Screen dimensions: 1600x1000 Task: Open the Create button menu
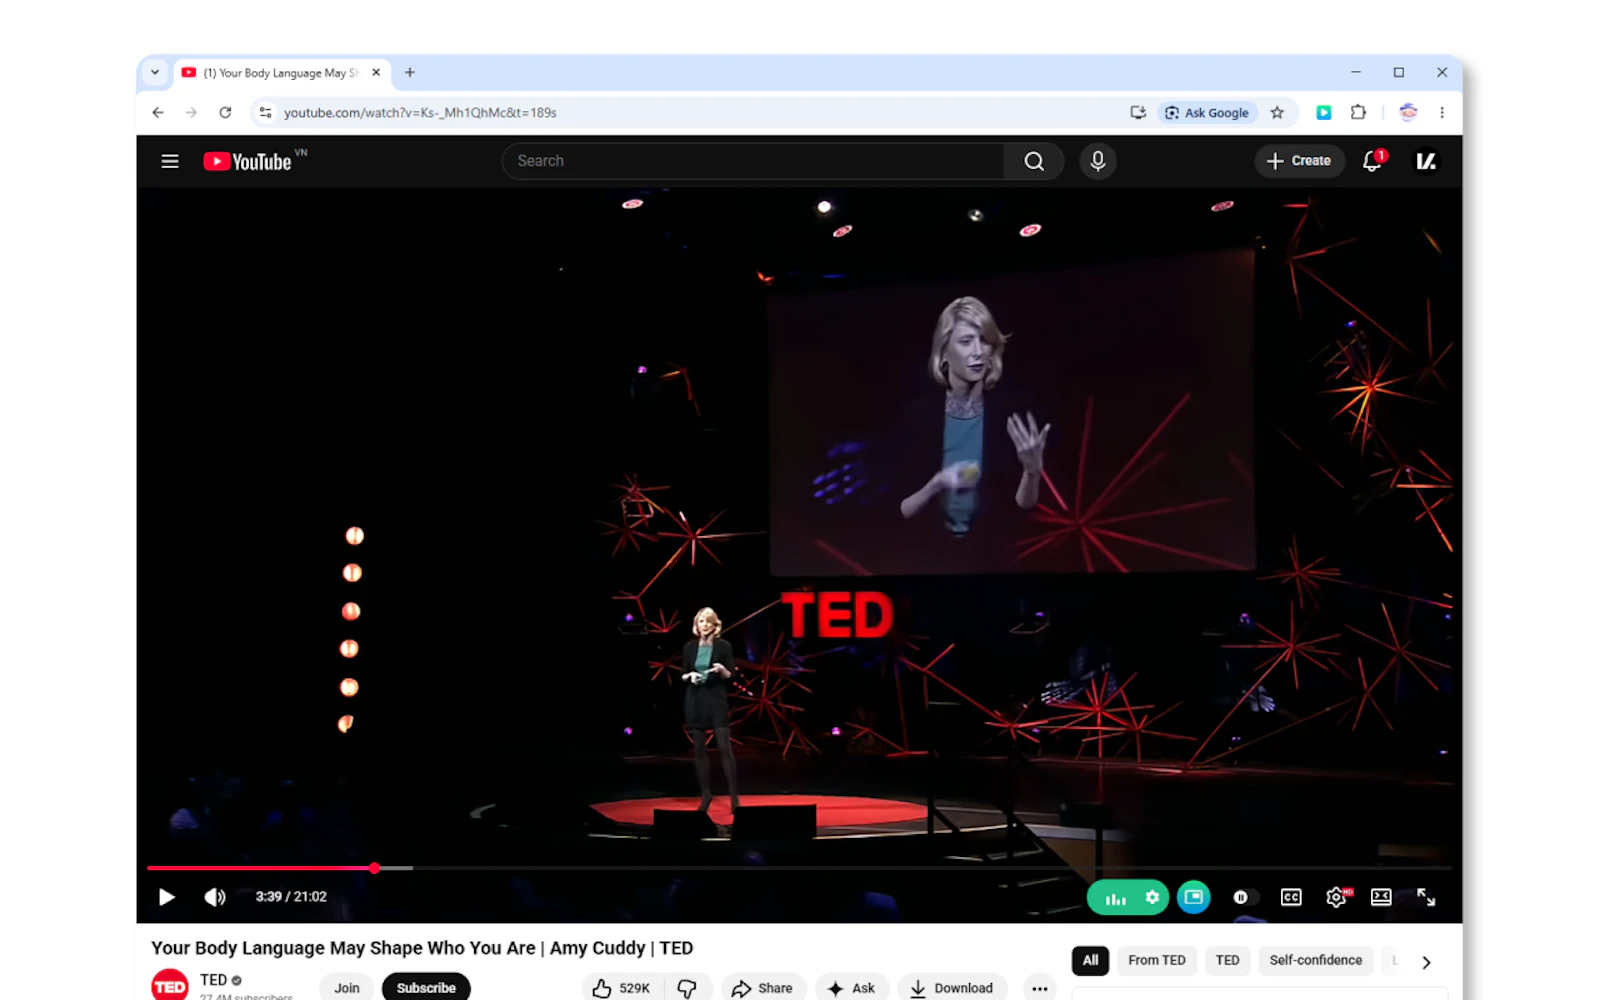point(1298,161)
